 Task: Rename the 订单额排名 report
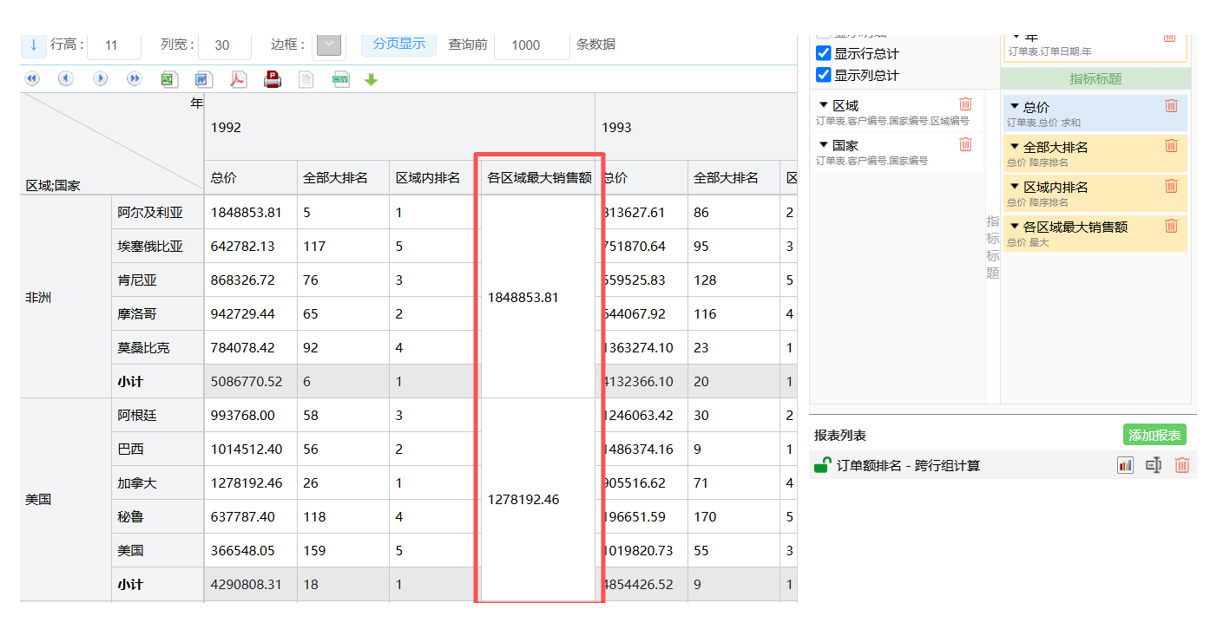pyautogui.click(x=1154, y=465)
